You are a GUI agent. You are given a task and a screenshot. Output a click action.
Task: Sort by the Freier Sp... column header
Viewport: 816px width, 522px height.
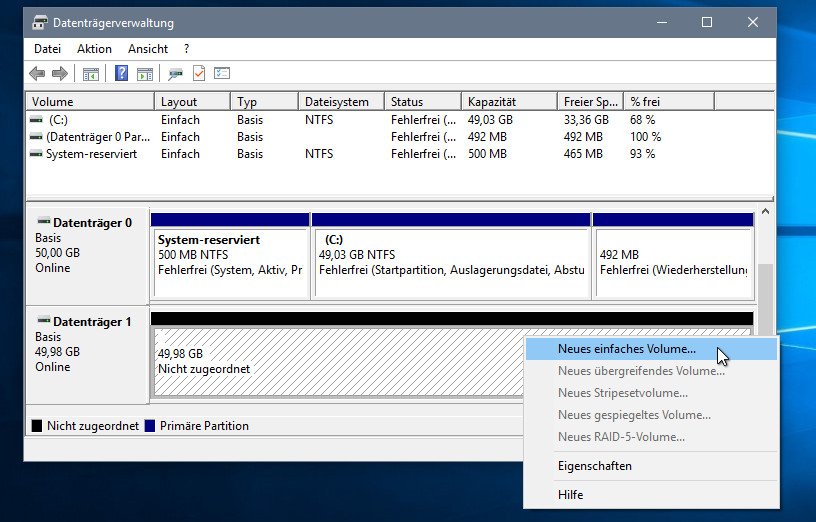(591, 101)
